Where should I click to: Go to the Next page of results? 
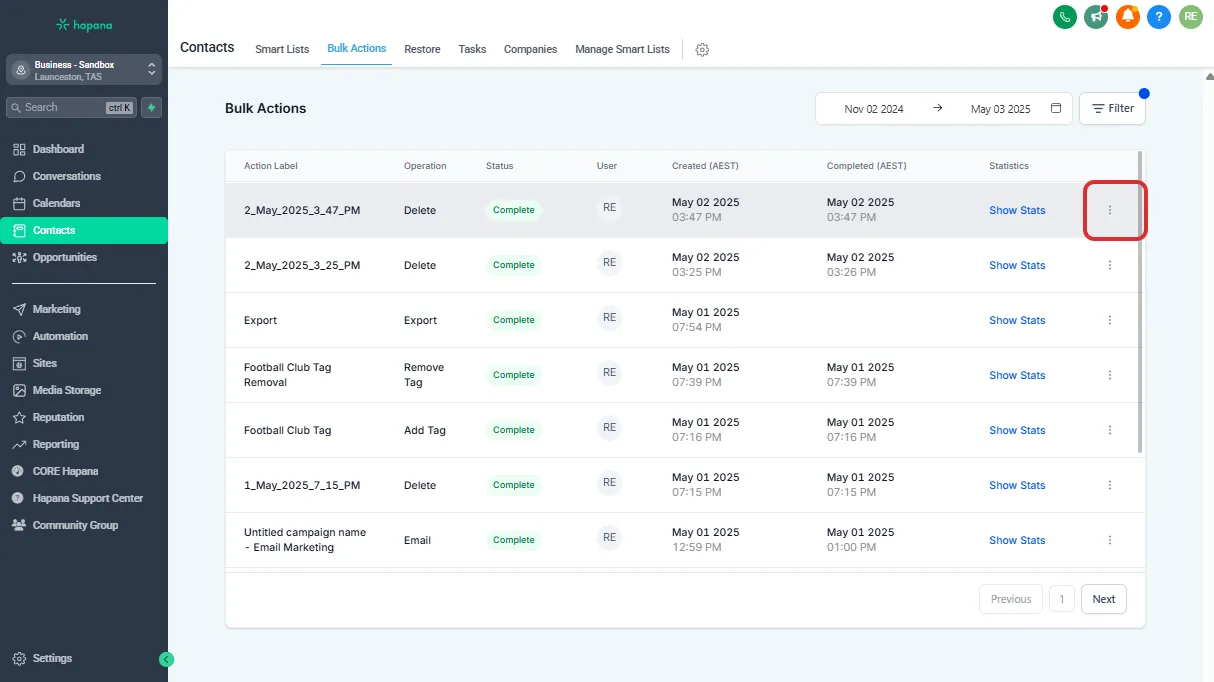(1103, 599)
